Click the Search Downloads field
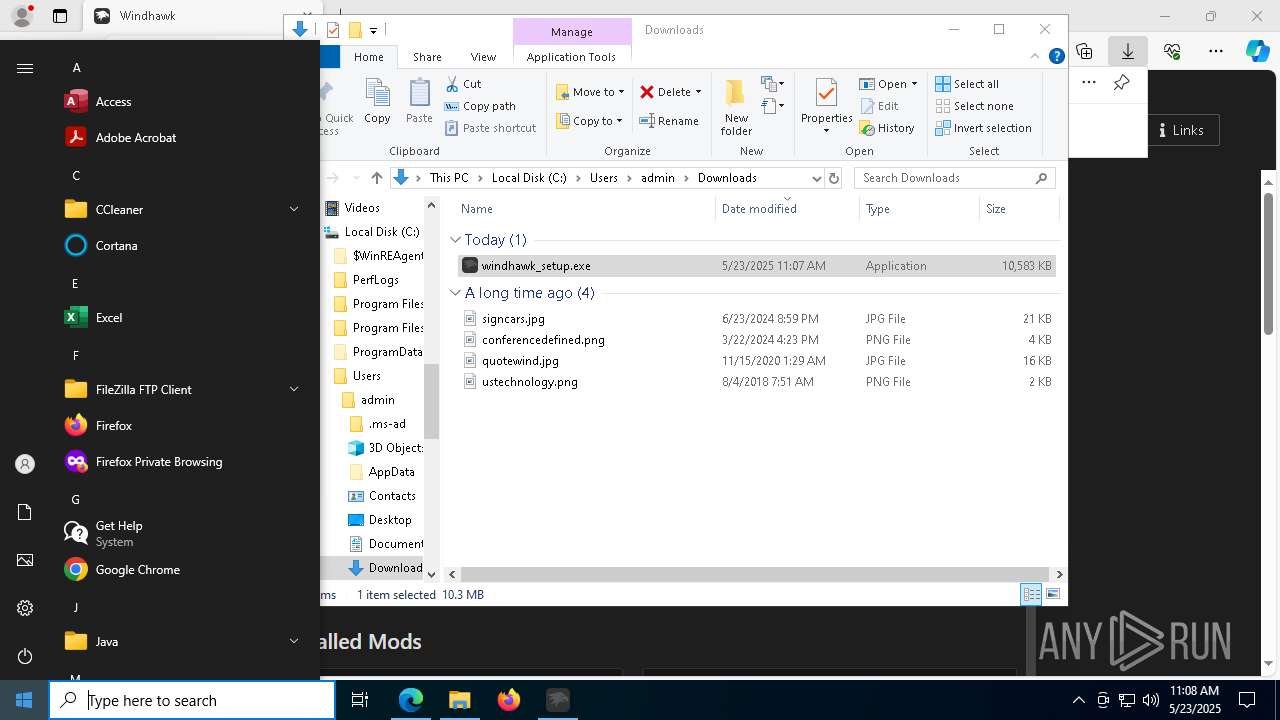 tap(955, 178)
